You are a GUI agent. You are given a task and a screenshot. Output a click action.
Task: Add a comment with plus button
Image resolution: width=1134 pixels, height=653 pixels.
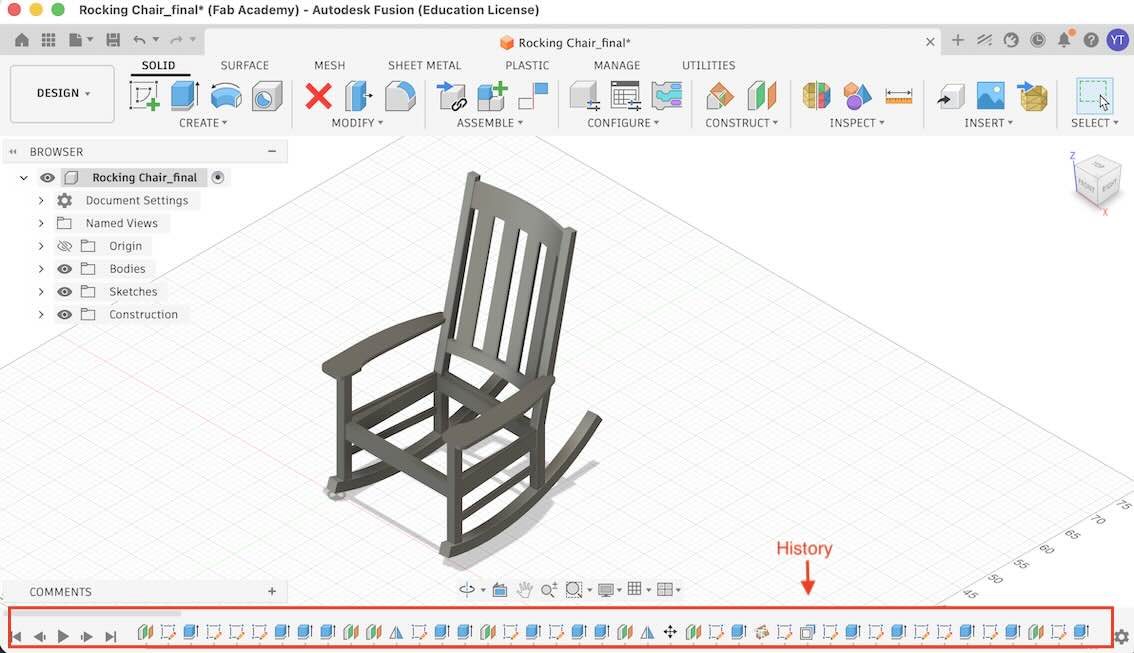(272, 592)
